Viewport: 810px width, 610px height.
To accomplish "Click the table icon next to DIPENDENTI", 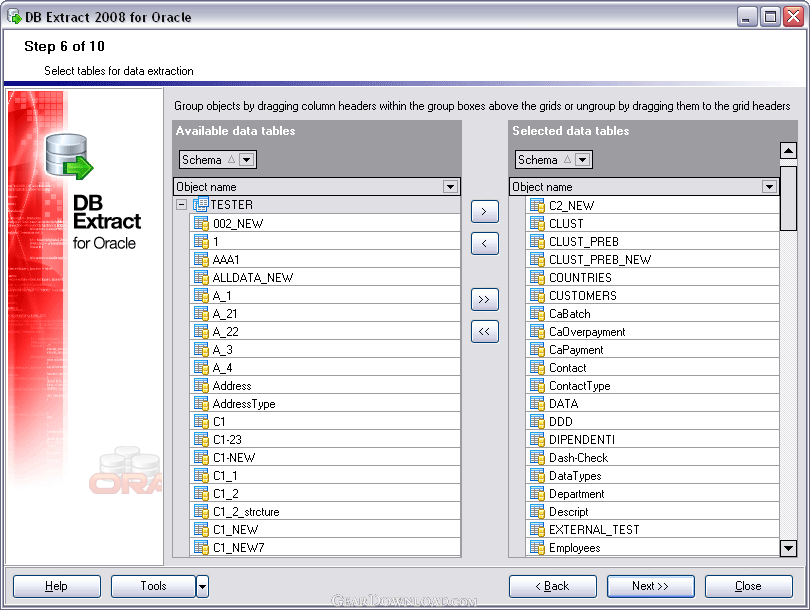I will point(537,440).
